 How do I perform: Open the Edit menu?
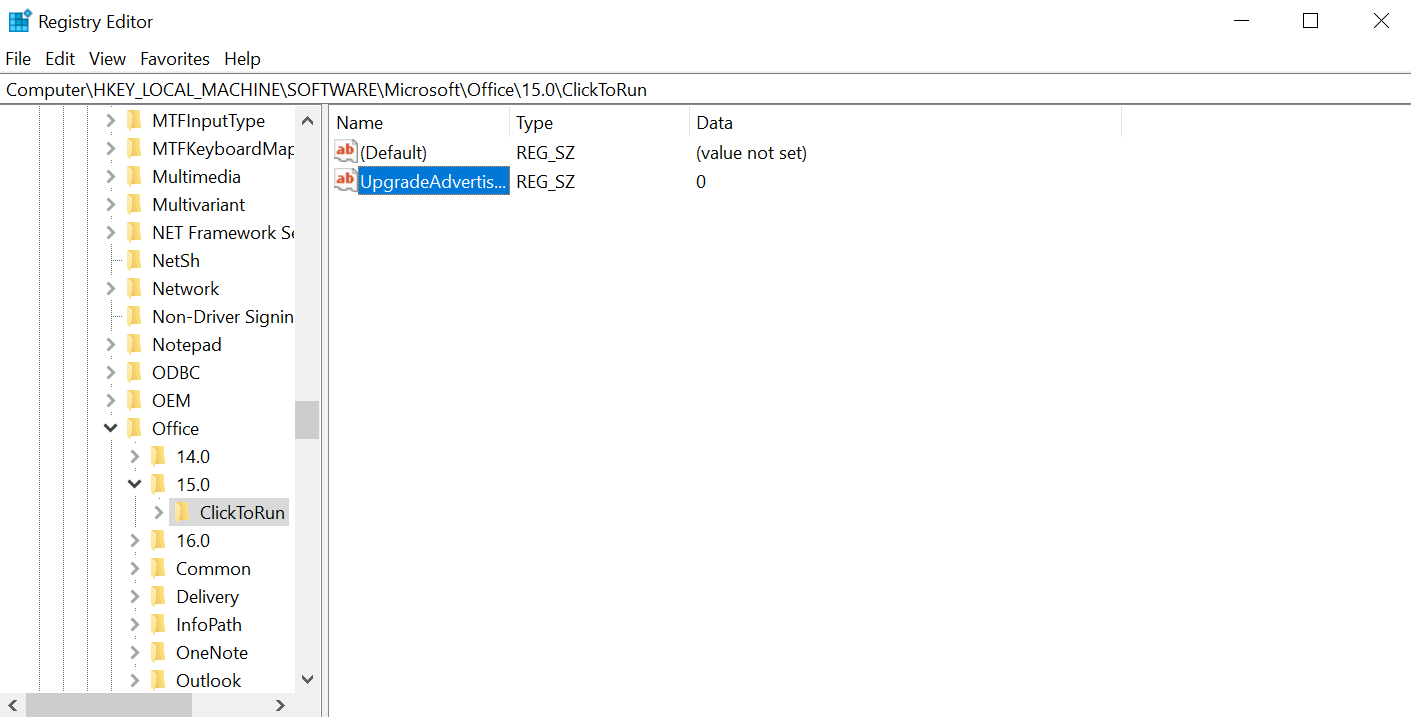[60, 59]
